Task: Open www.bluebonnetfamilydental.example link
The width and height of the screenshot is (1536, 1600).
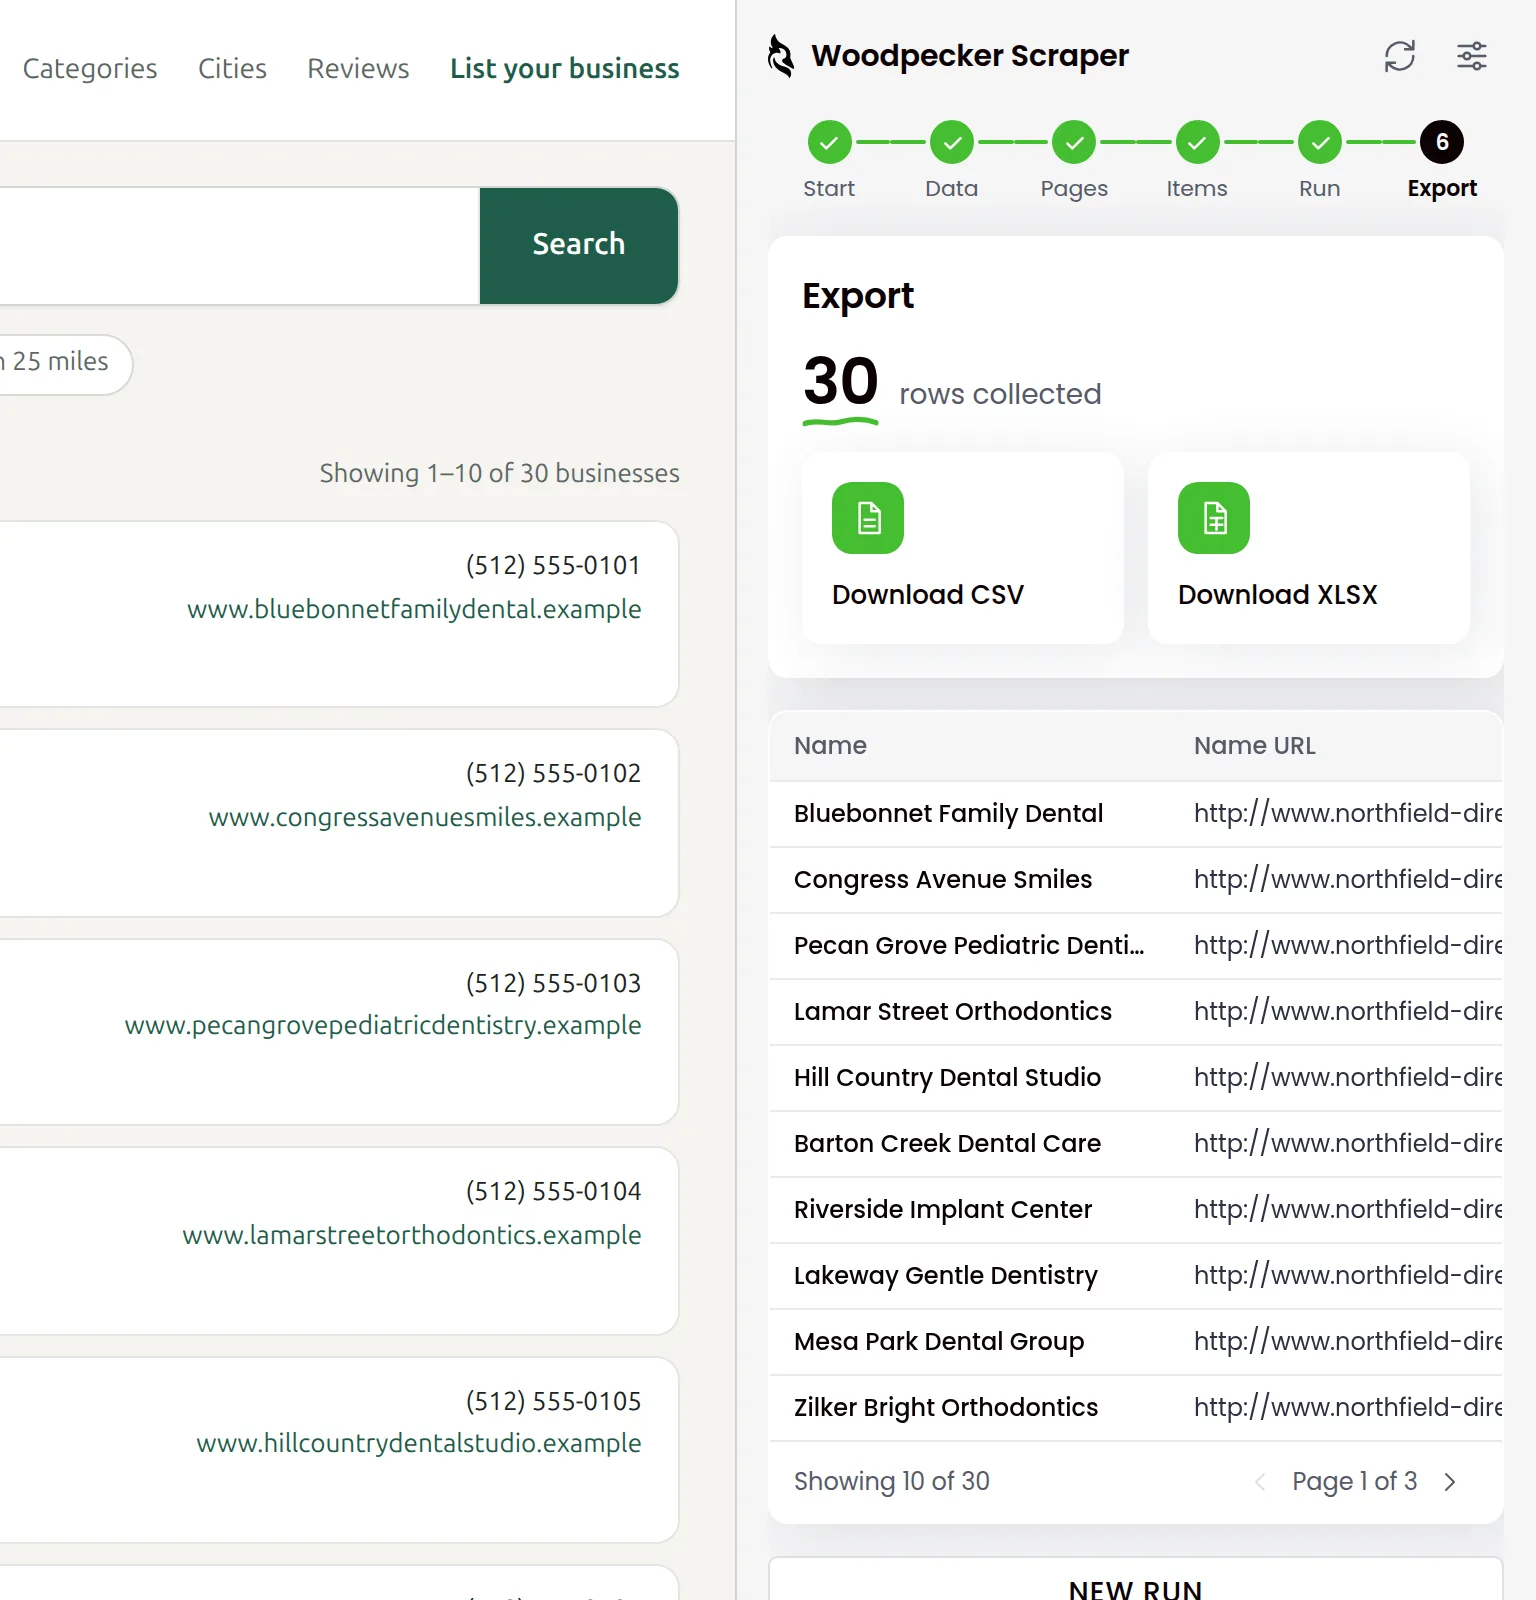Action: pos(414,609)
